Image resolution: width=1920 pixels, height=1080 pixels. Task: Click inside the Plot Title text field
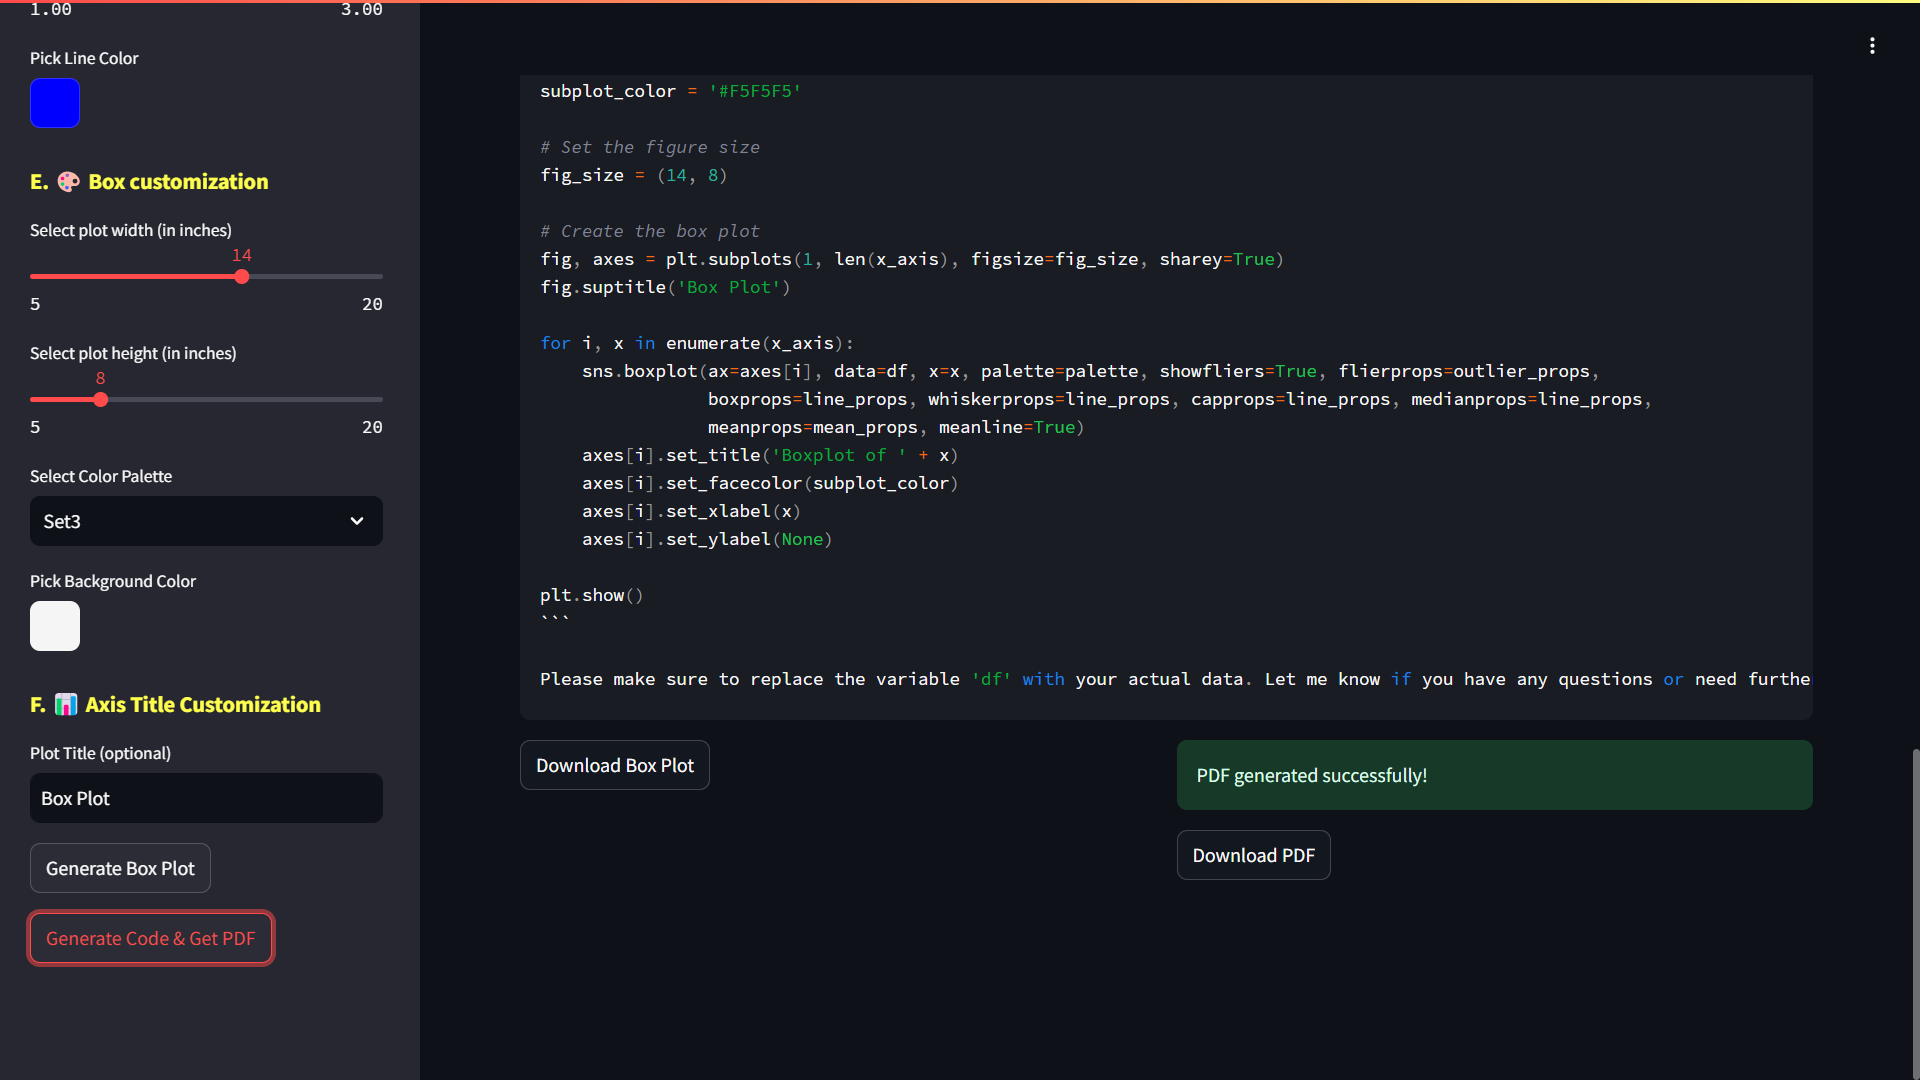pyautogui.click(x=206, y=798)
